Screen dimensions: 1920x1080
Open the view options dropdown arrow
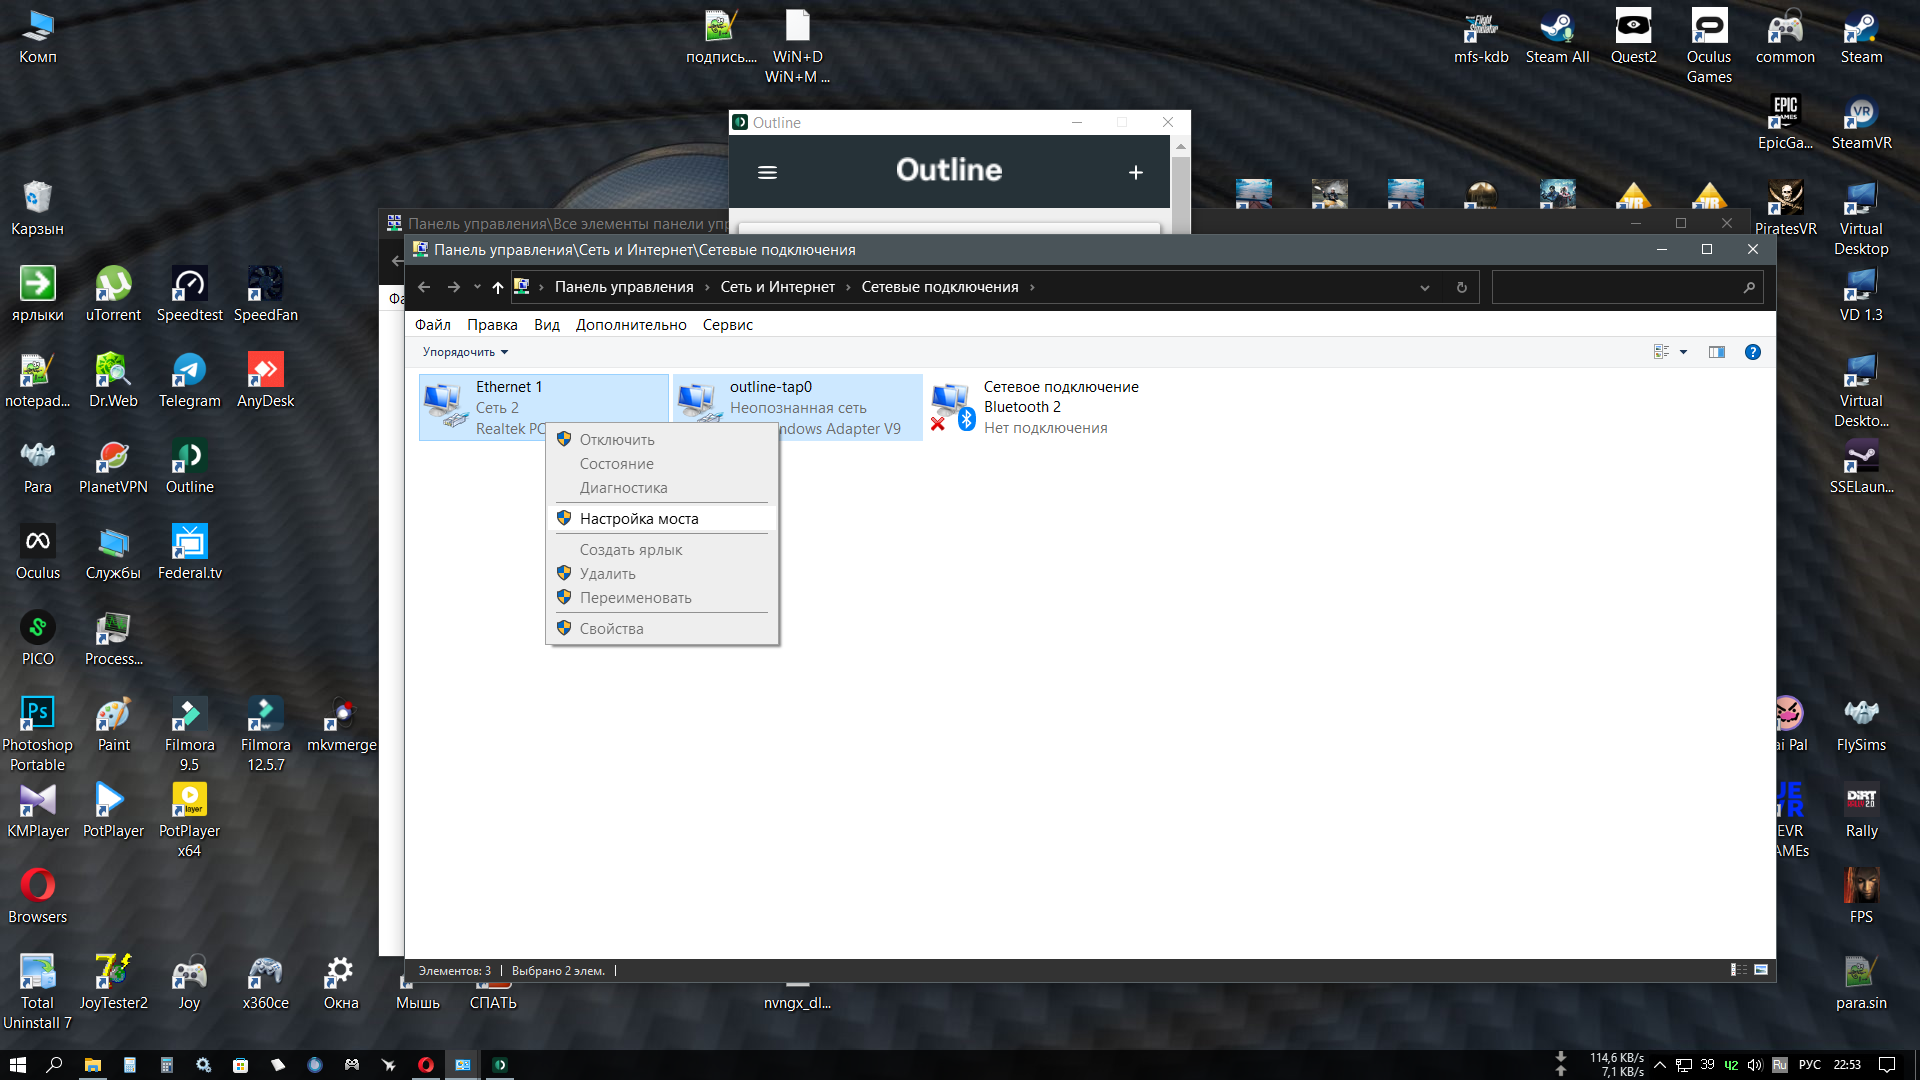pos(1684,352)
